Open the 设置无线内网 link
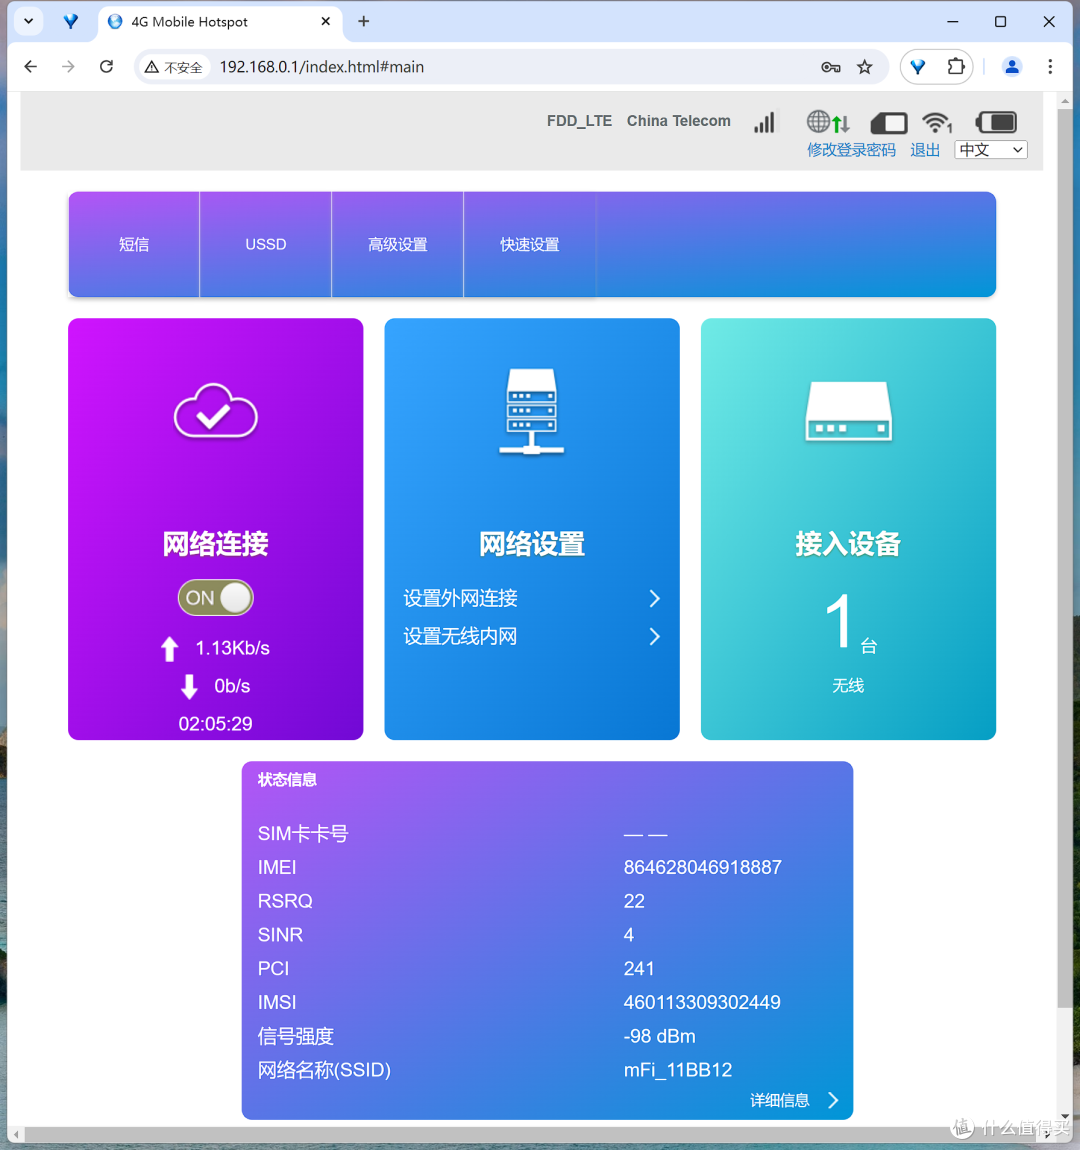The image size is (1080, 1150). pyautogui.click(x=460, y=637)
